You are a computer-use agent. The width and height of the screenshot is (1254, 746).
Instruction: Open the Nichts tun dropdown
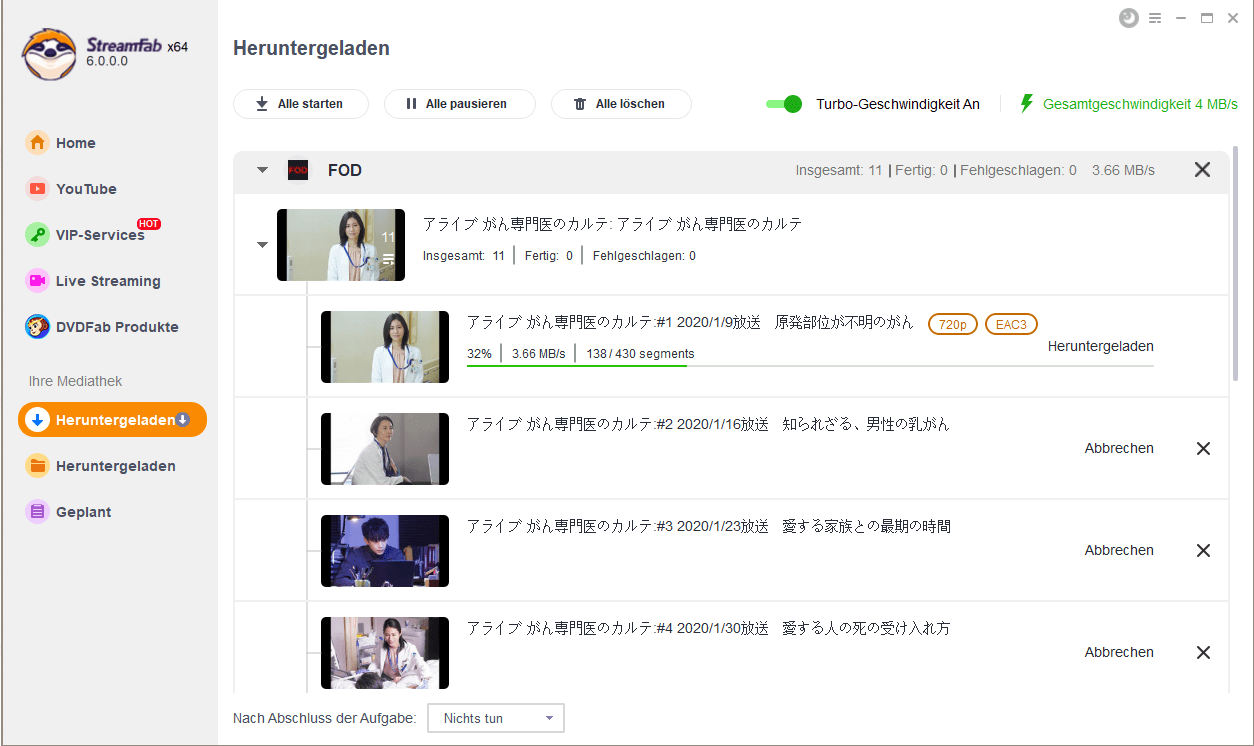[x=496, y=718]
